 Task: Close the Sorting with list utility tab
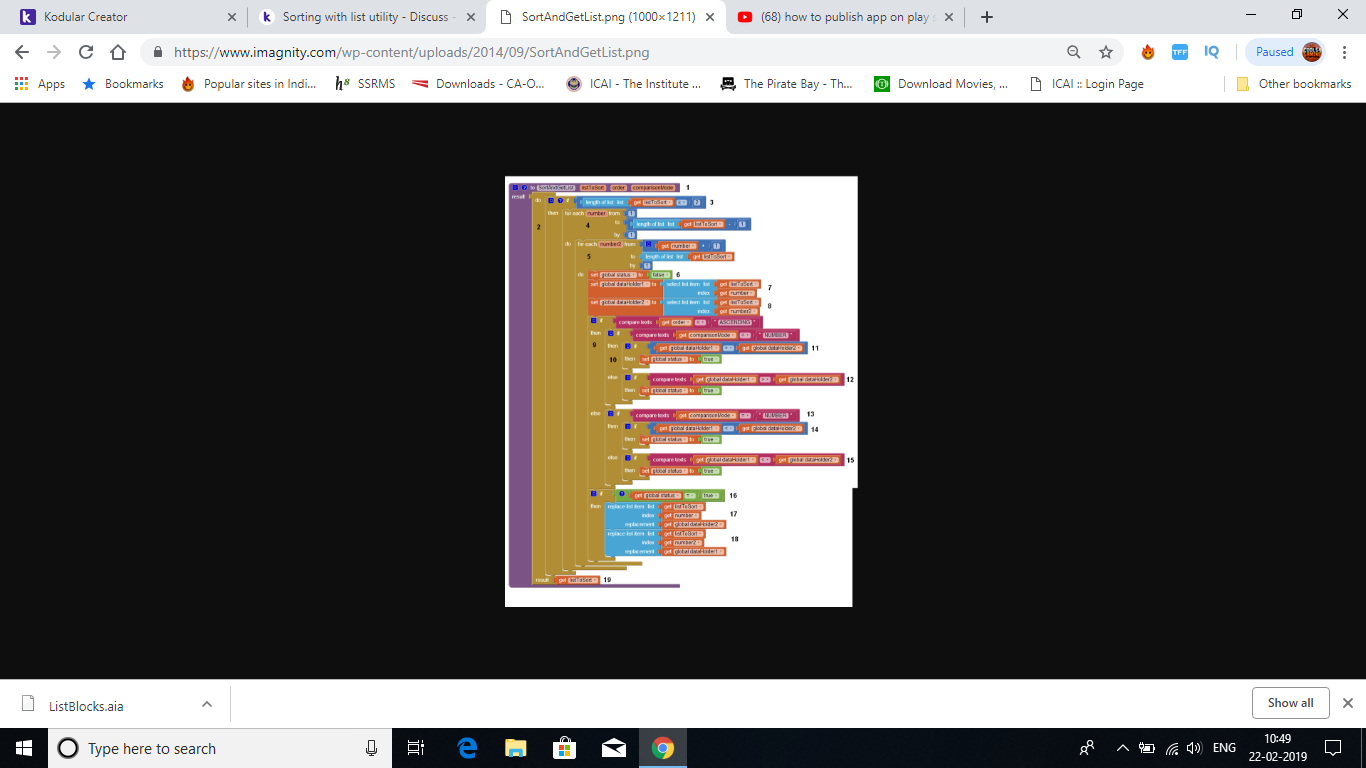point(470,17)
